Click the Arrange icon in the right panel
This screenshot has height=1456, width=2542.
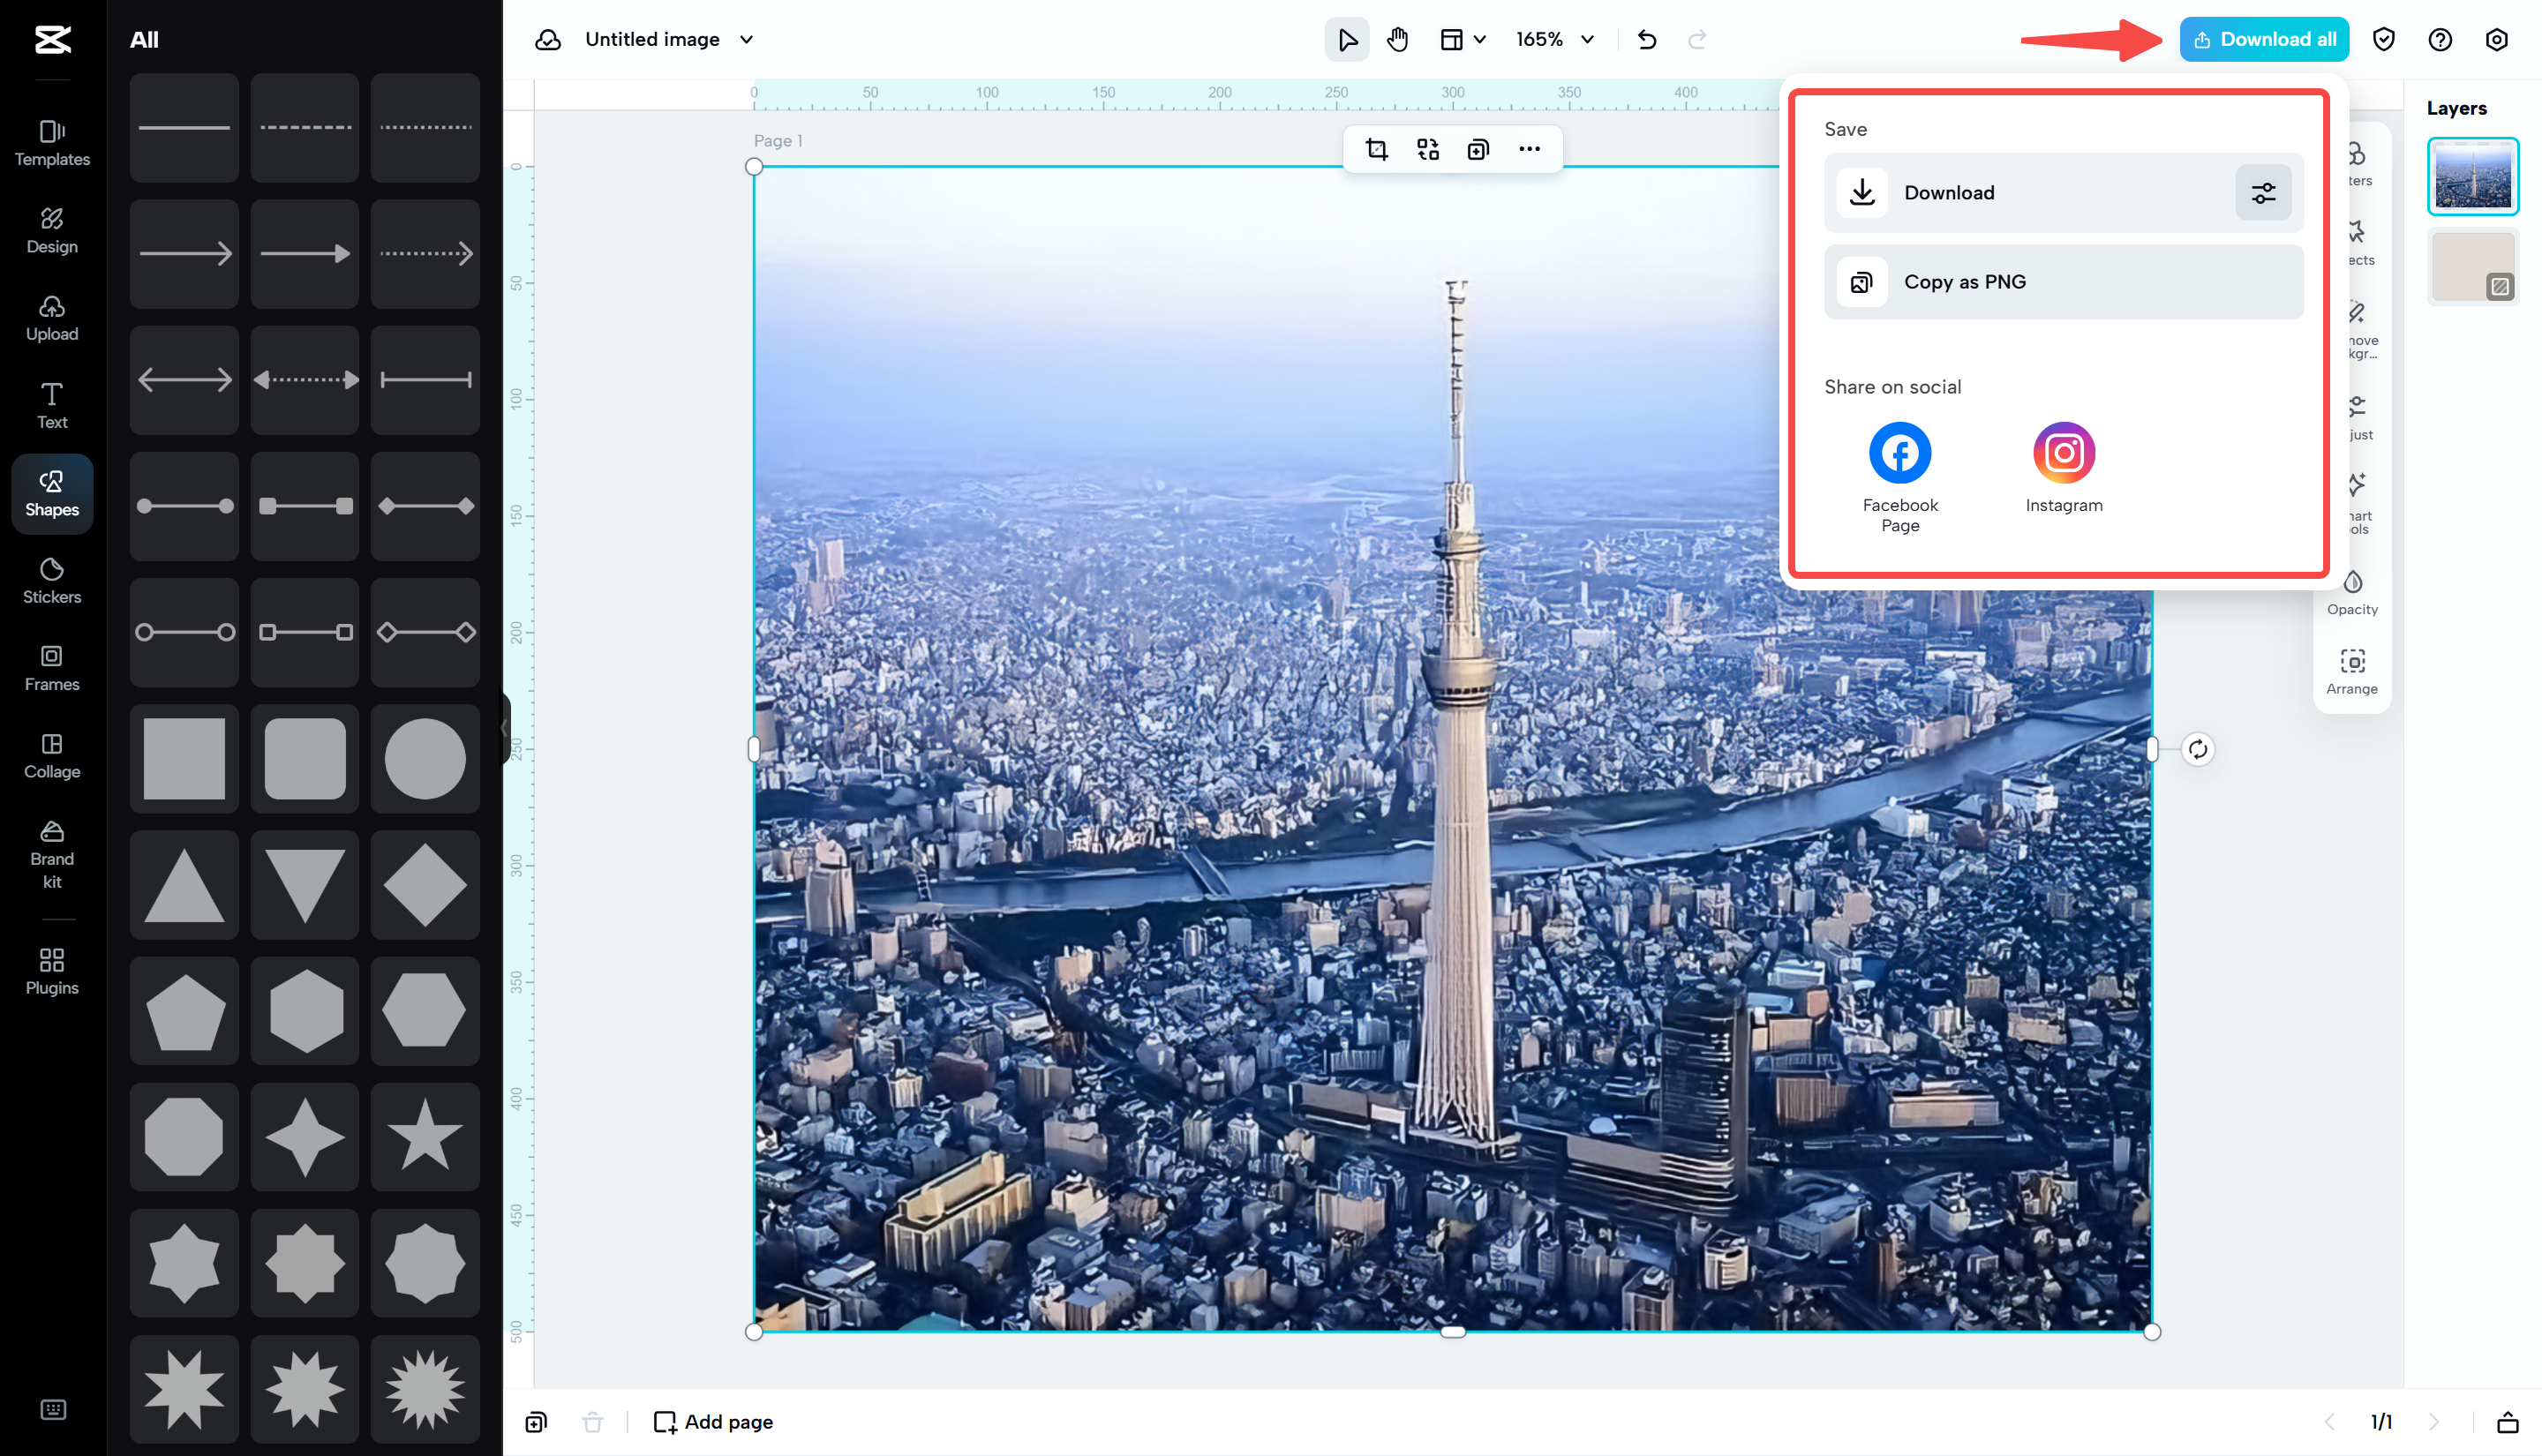point(2352,670)
